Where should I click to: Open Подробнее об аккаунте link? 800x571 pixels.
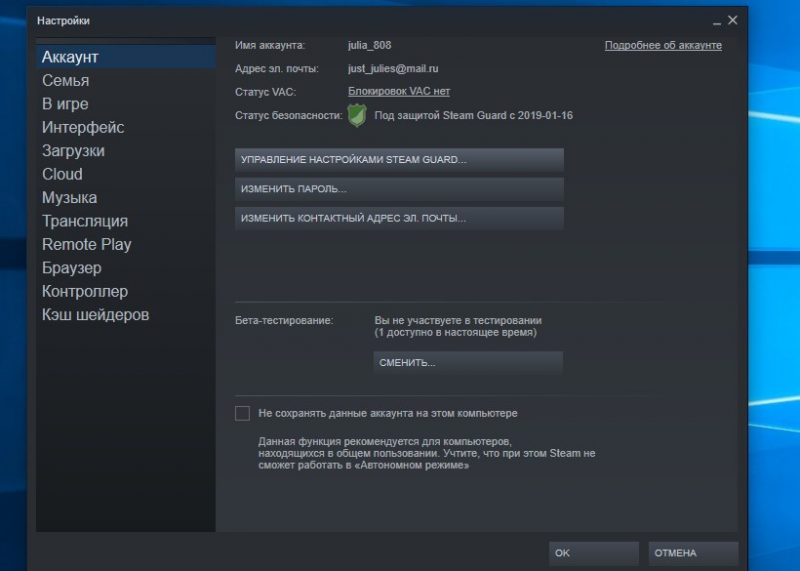pos(663,45)
